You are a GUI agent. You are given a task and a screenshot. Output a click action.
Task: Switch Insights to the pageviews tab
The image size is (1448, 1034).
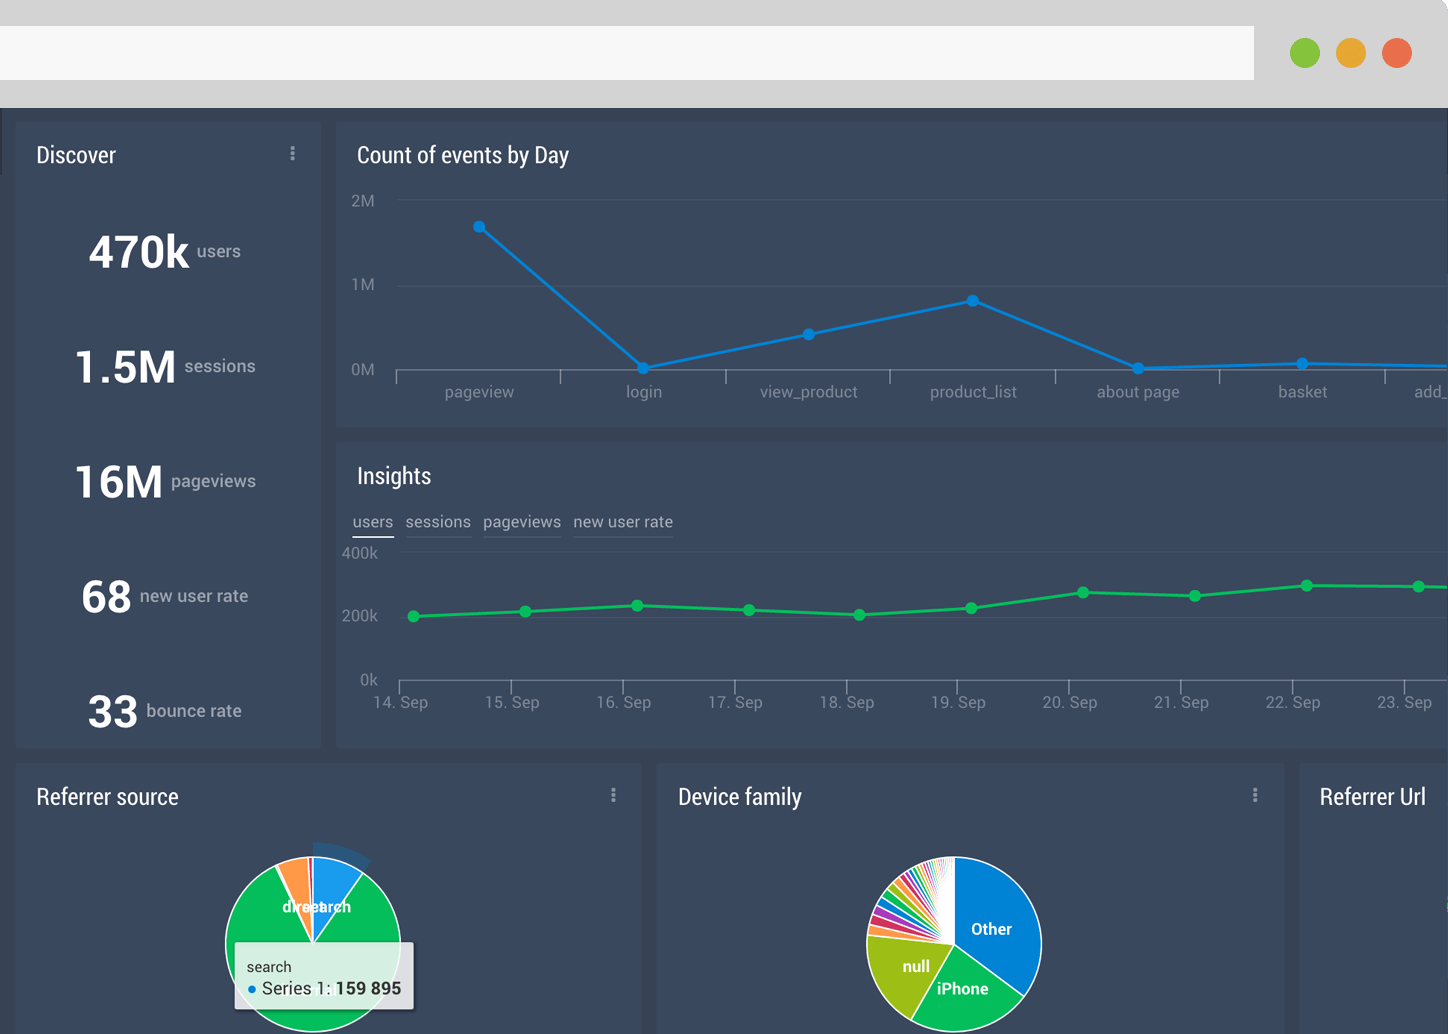522,522
